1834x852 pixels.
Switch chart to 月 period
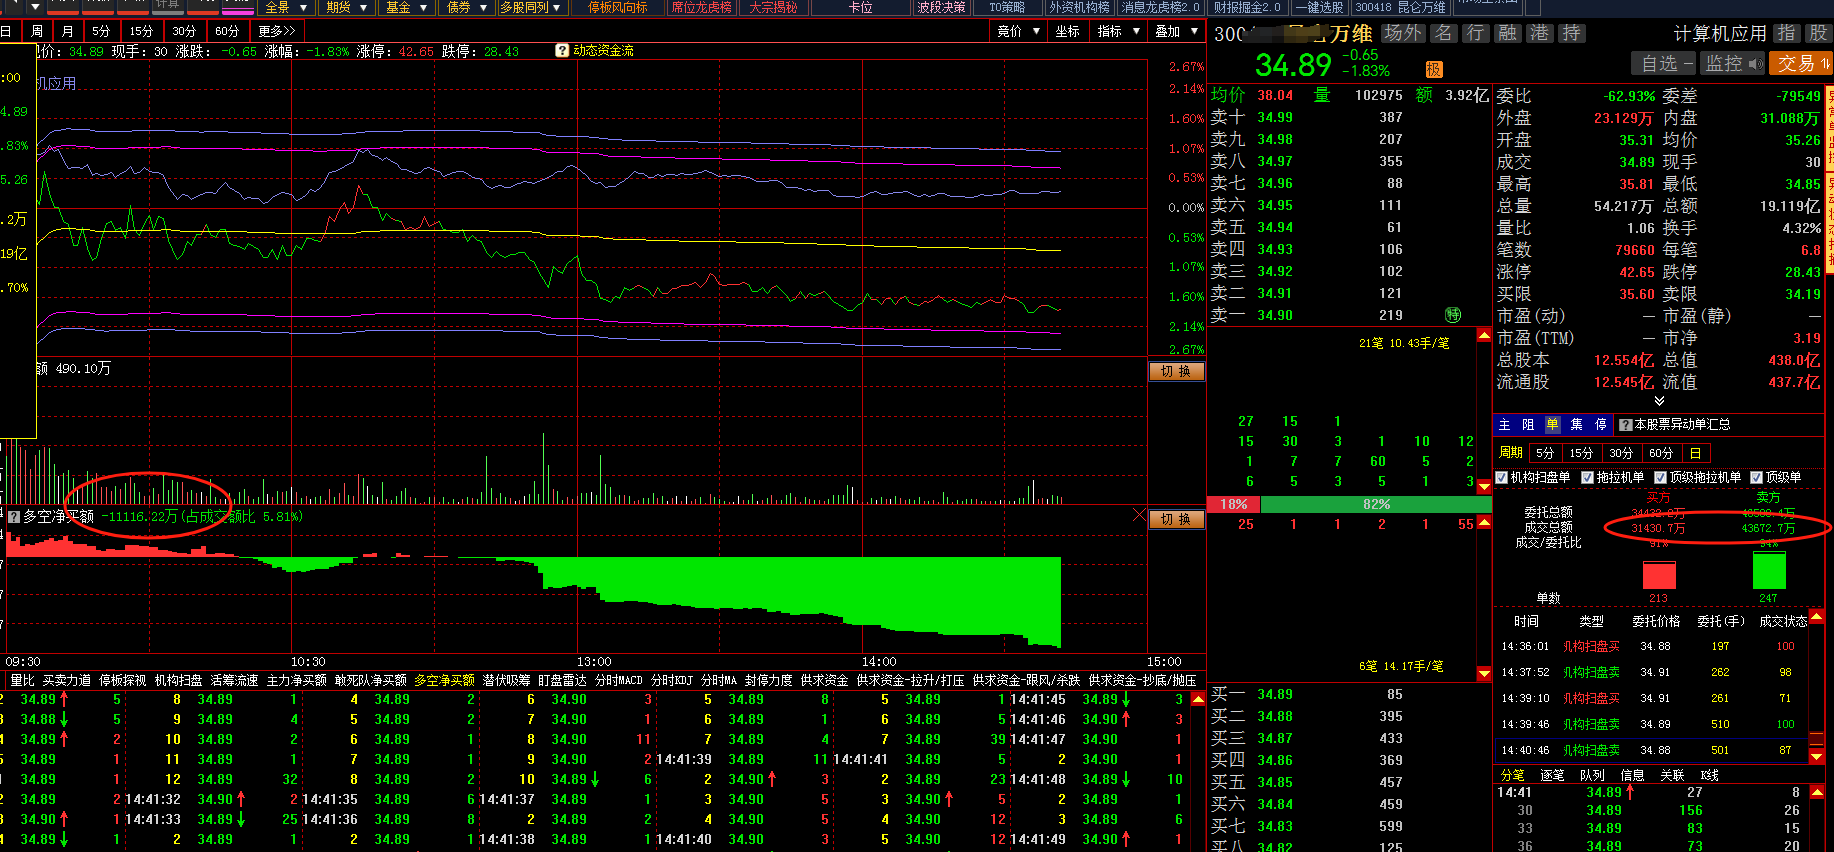point(67,31)
